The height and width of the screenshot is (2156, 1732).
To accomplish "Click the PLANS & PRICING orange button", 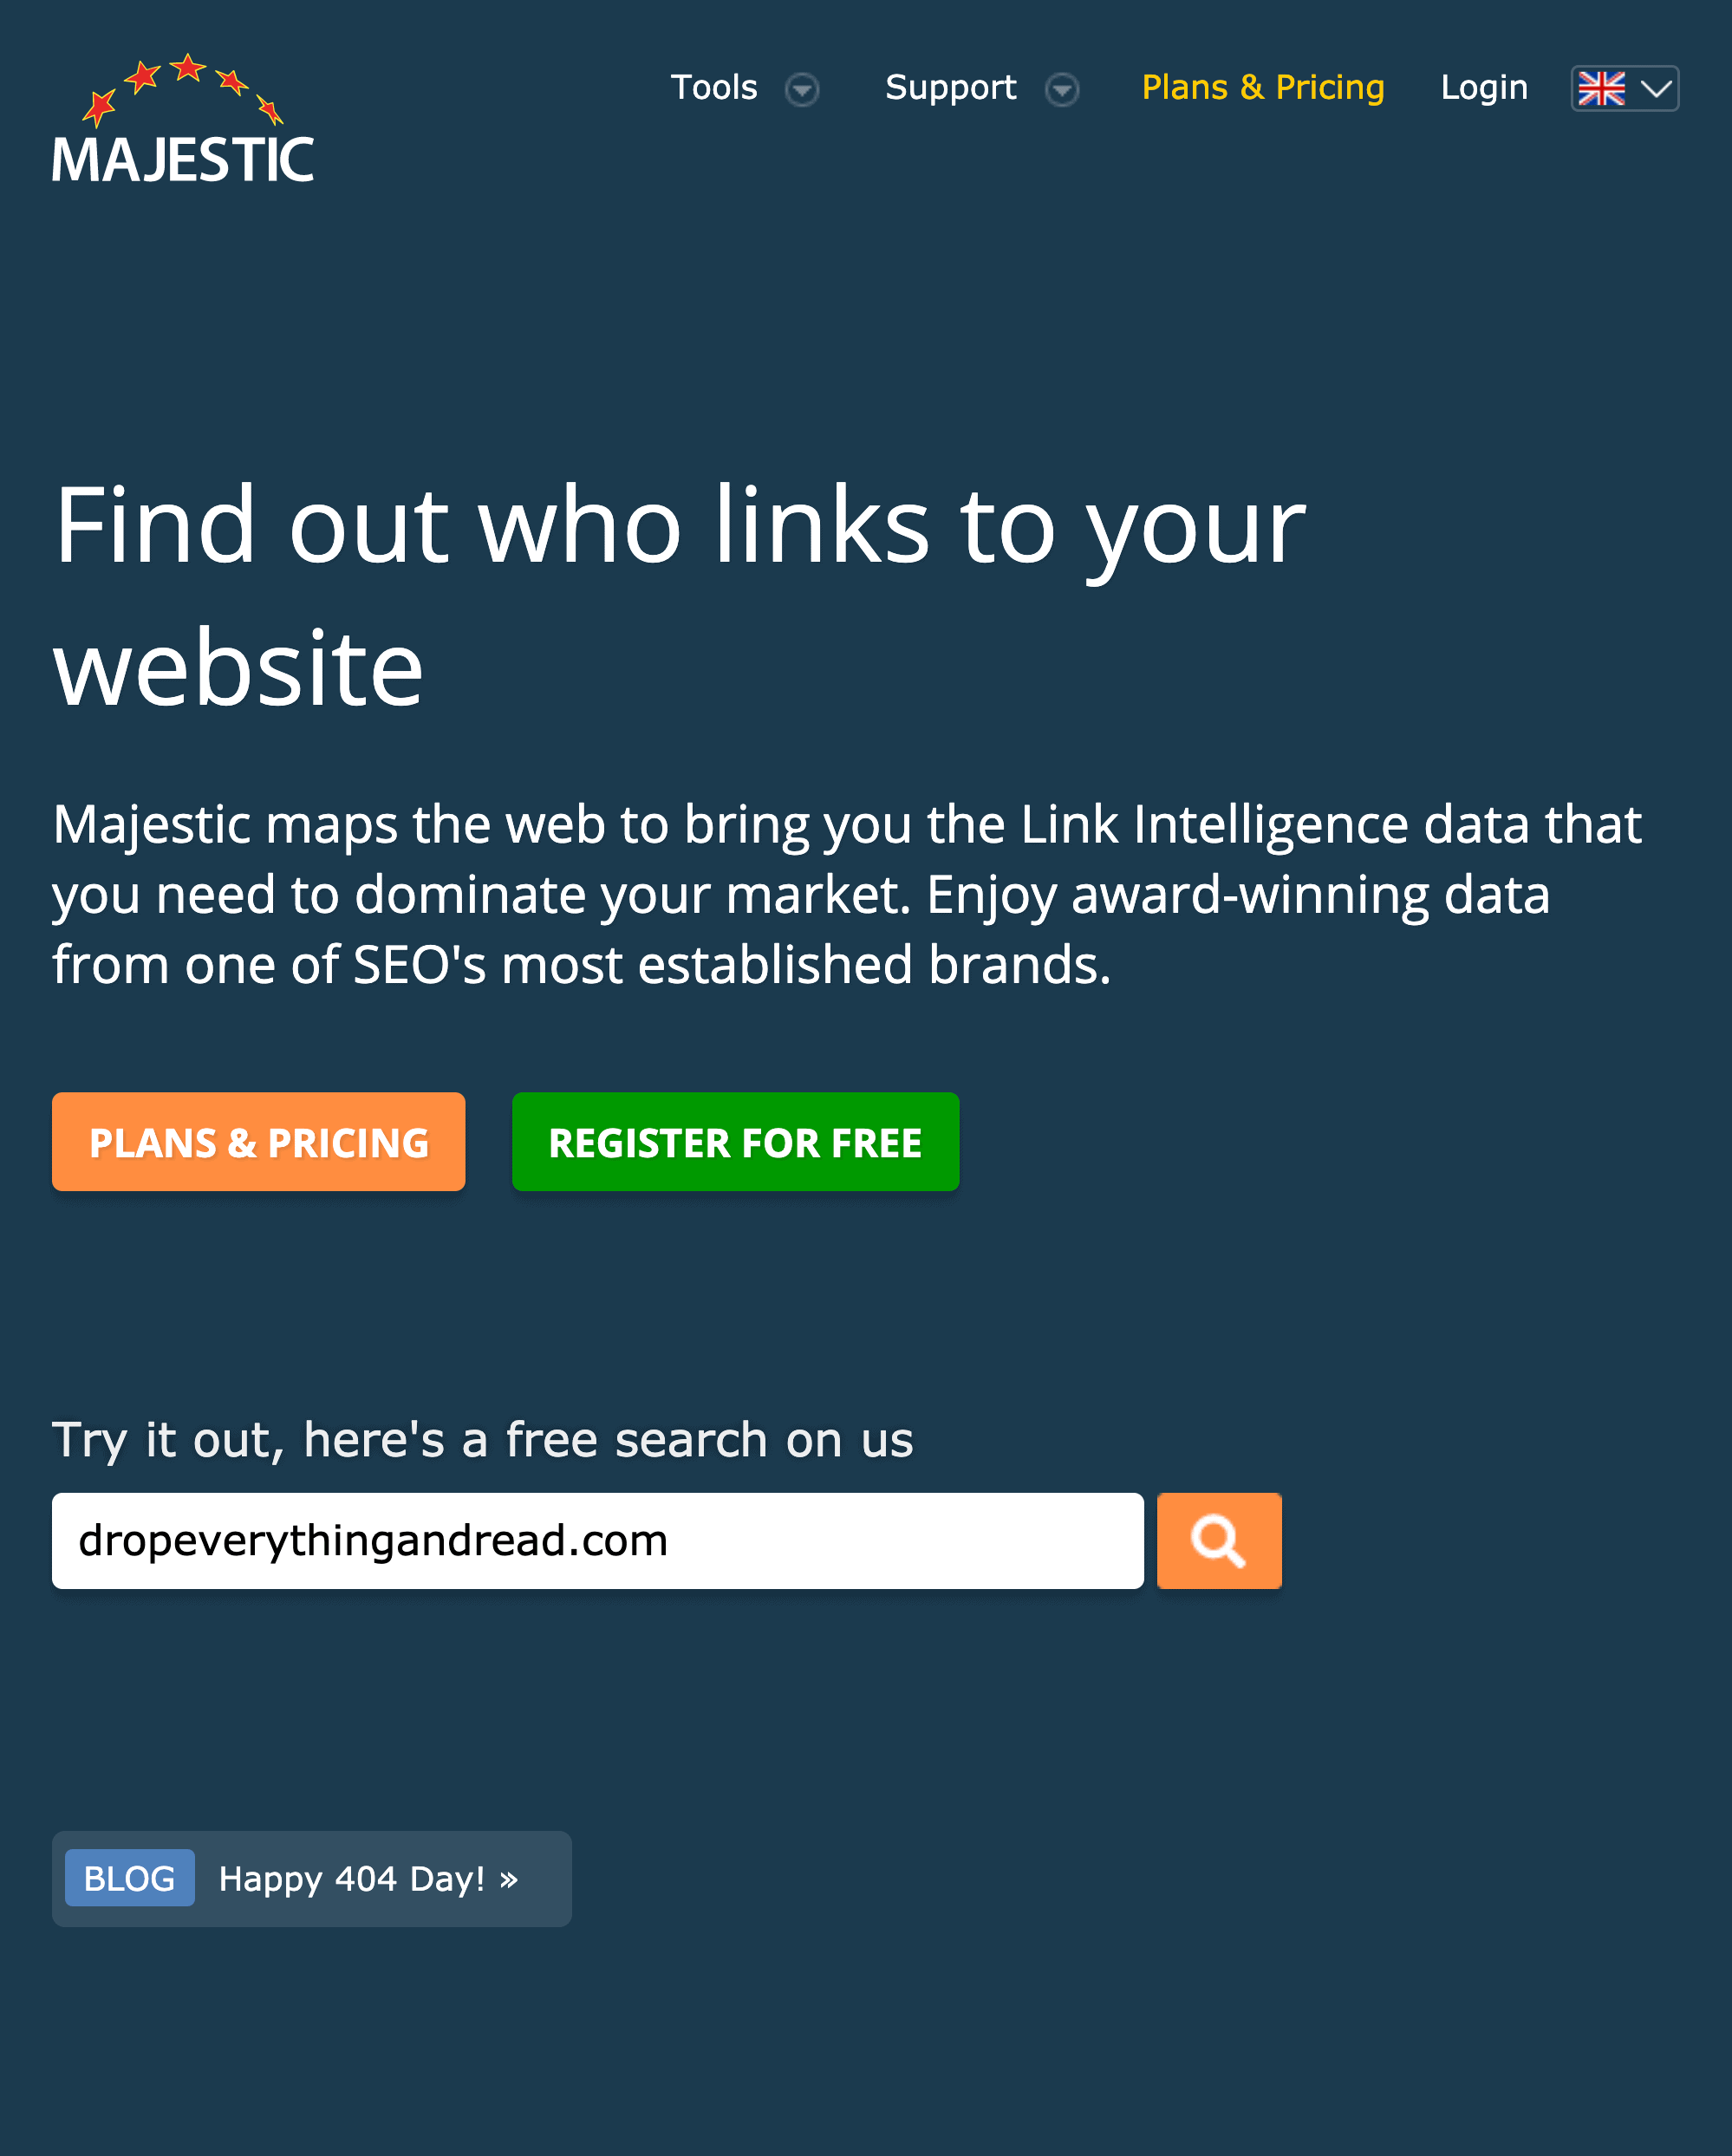I will point(258,1142).
